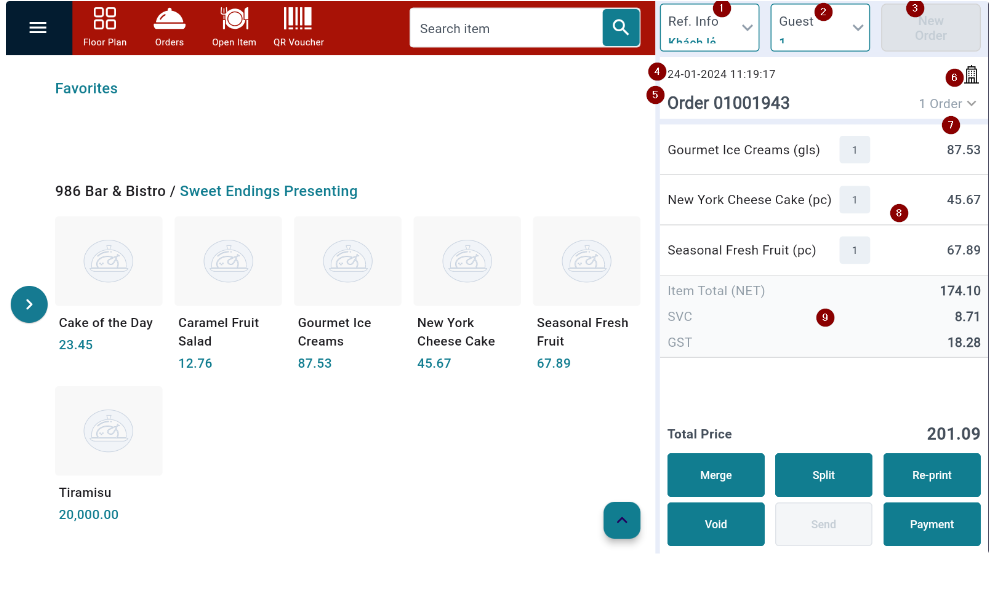This screenshot has width=996, height=603.
Task: Select the Favorites category
Action: 86,89
